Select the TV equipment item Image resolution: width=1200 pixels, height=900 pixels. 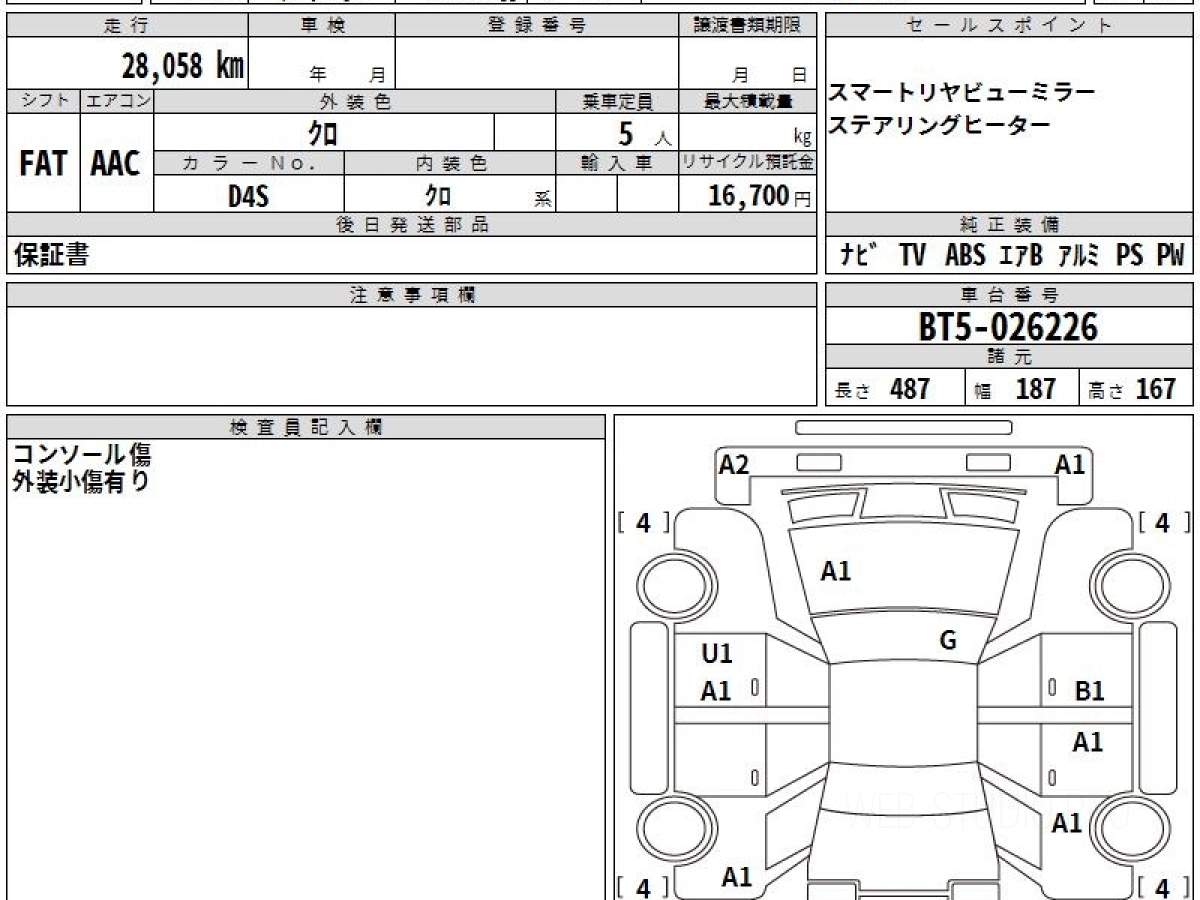[x=912, y=256]
